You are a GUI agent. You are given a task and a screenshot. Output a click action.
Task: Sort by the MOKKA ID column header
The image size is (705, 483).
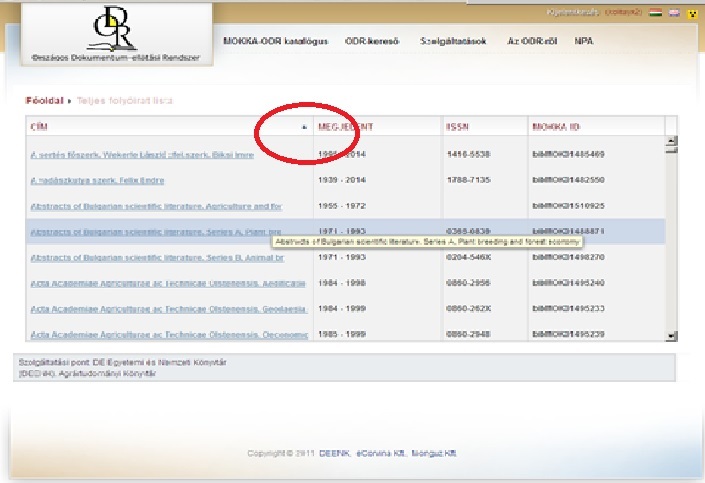[x=555, y=128]
